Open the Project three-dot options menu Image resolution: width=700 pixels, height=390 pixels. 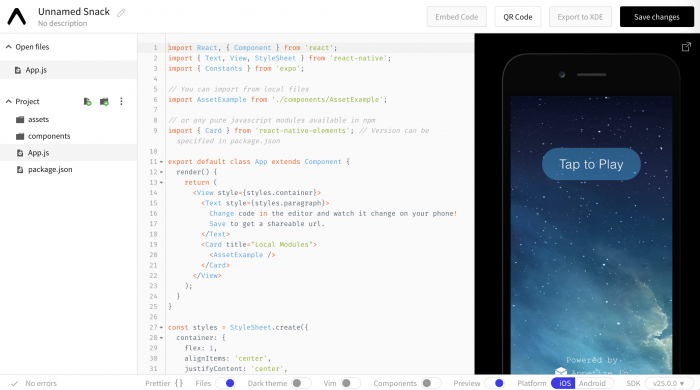[x=121, y=102]
